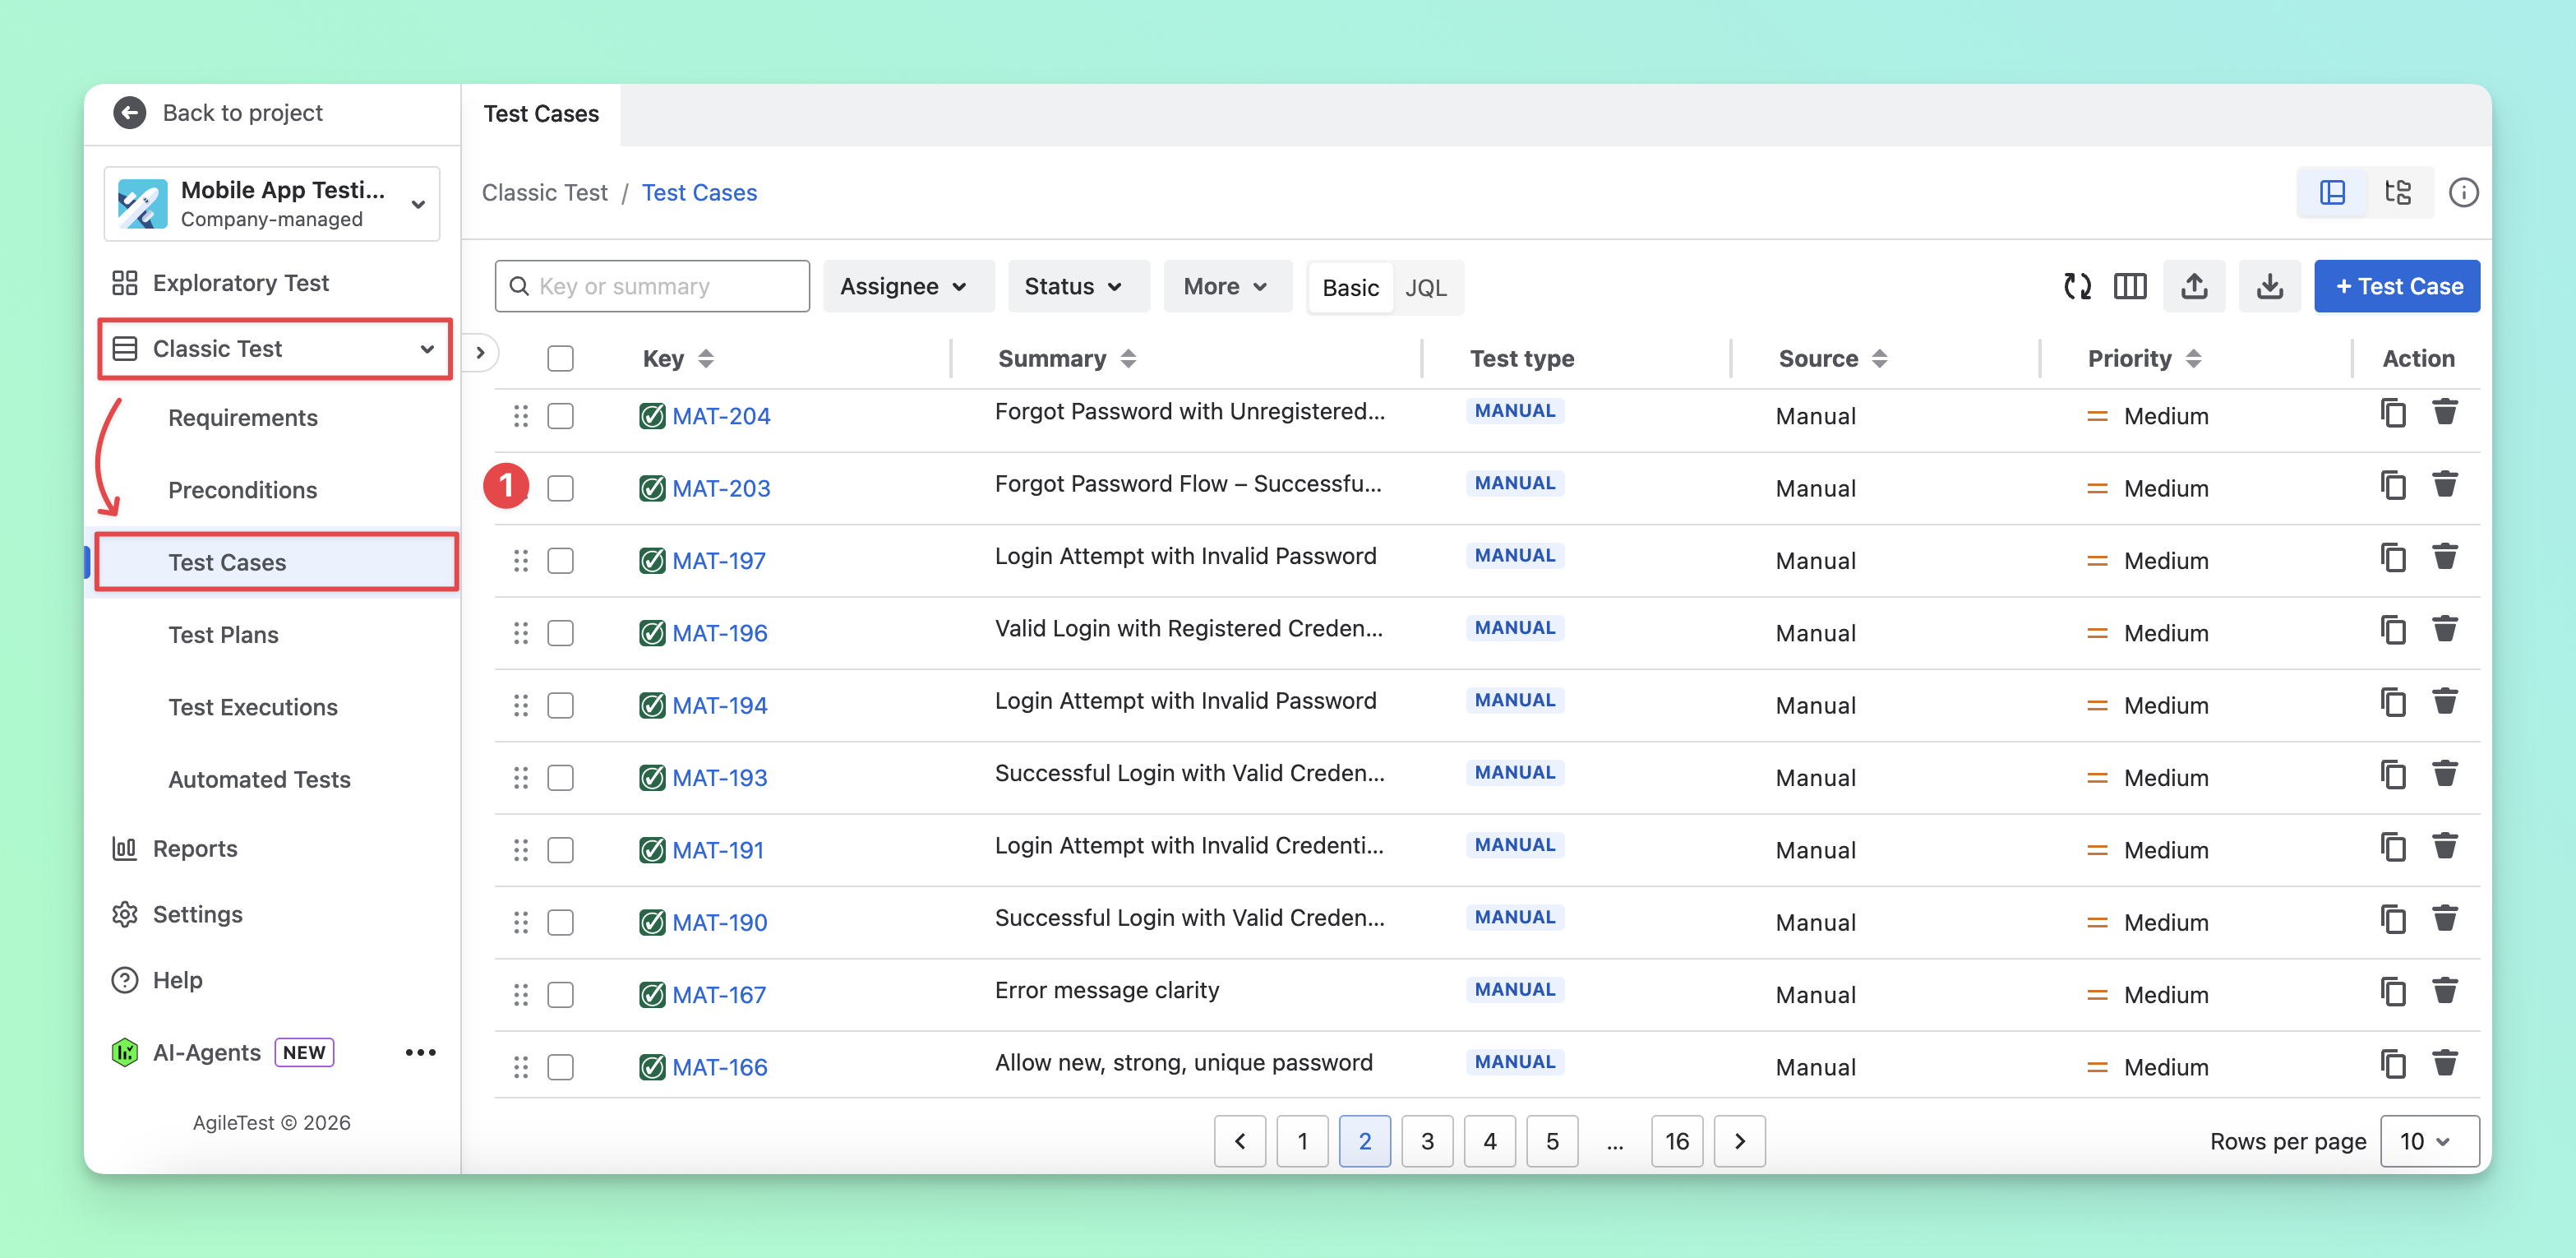Open Test Plans in the sidebar
Image resolution: width=2576 pixels, height=1258 pixels.
pos(223,634)
